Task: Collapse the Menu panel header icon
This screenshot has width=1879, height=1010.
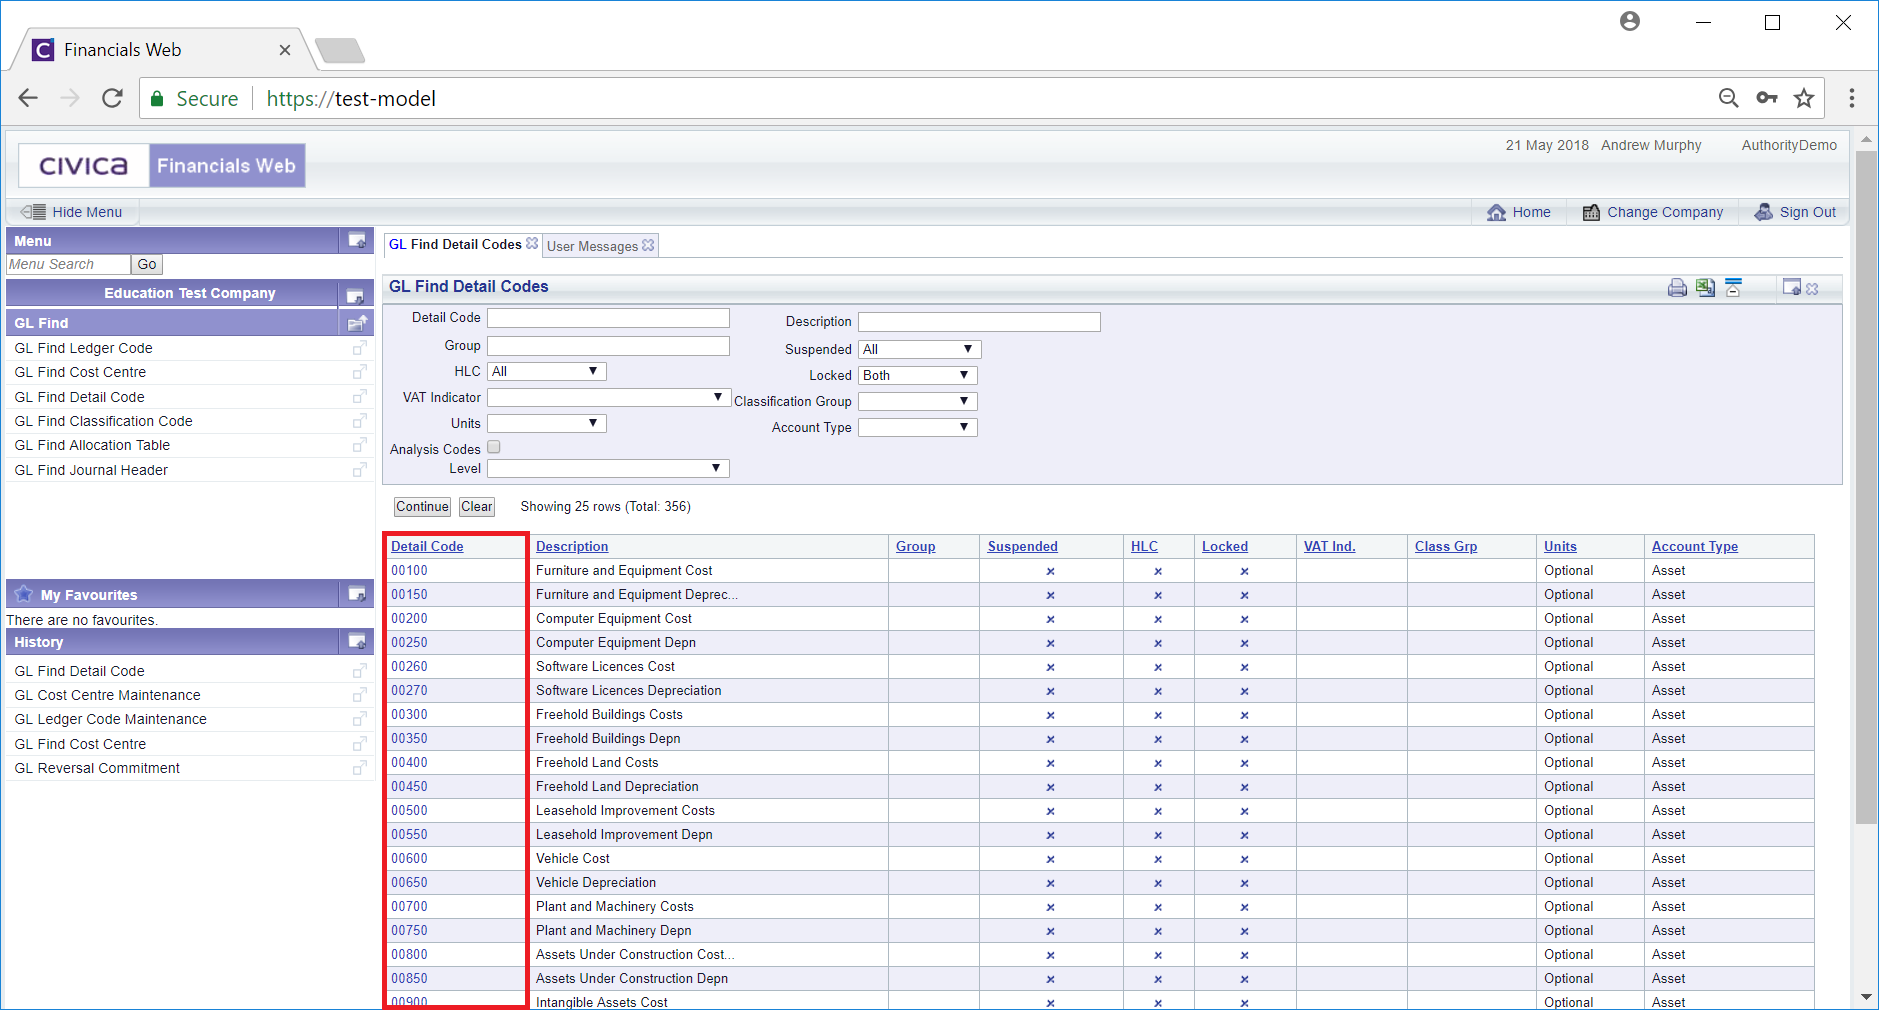Action: (x=357, y=240)
